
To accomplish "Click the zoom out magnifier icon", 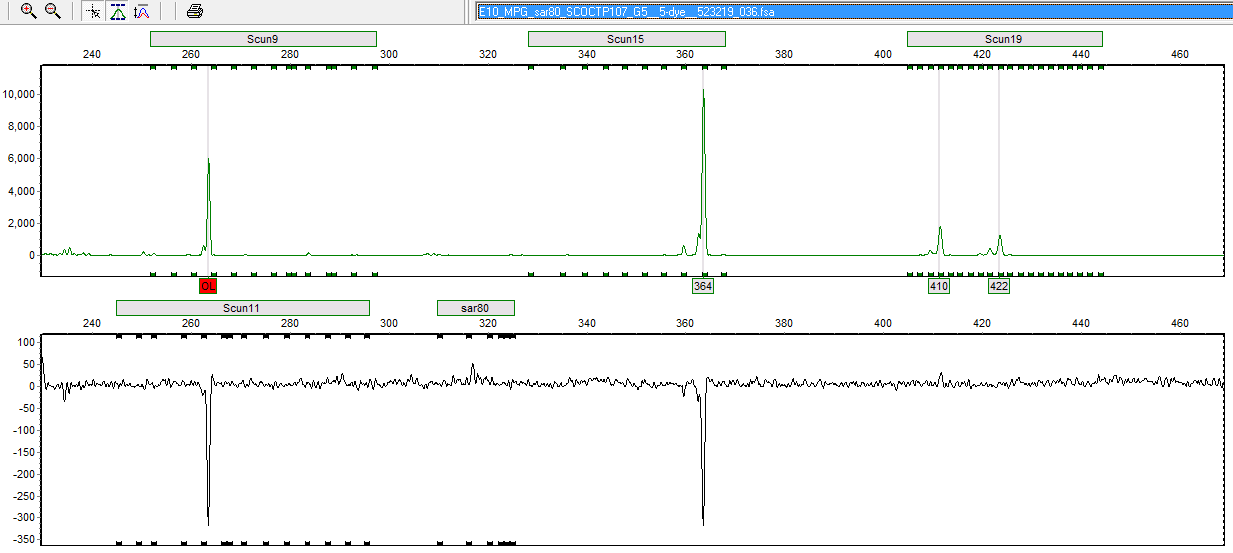I will click(x=53, y=11).
